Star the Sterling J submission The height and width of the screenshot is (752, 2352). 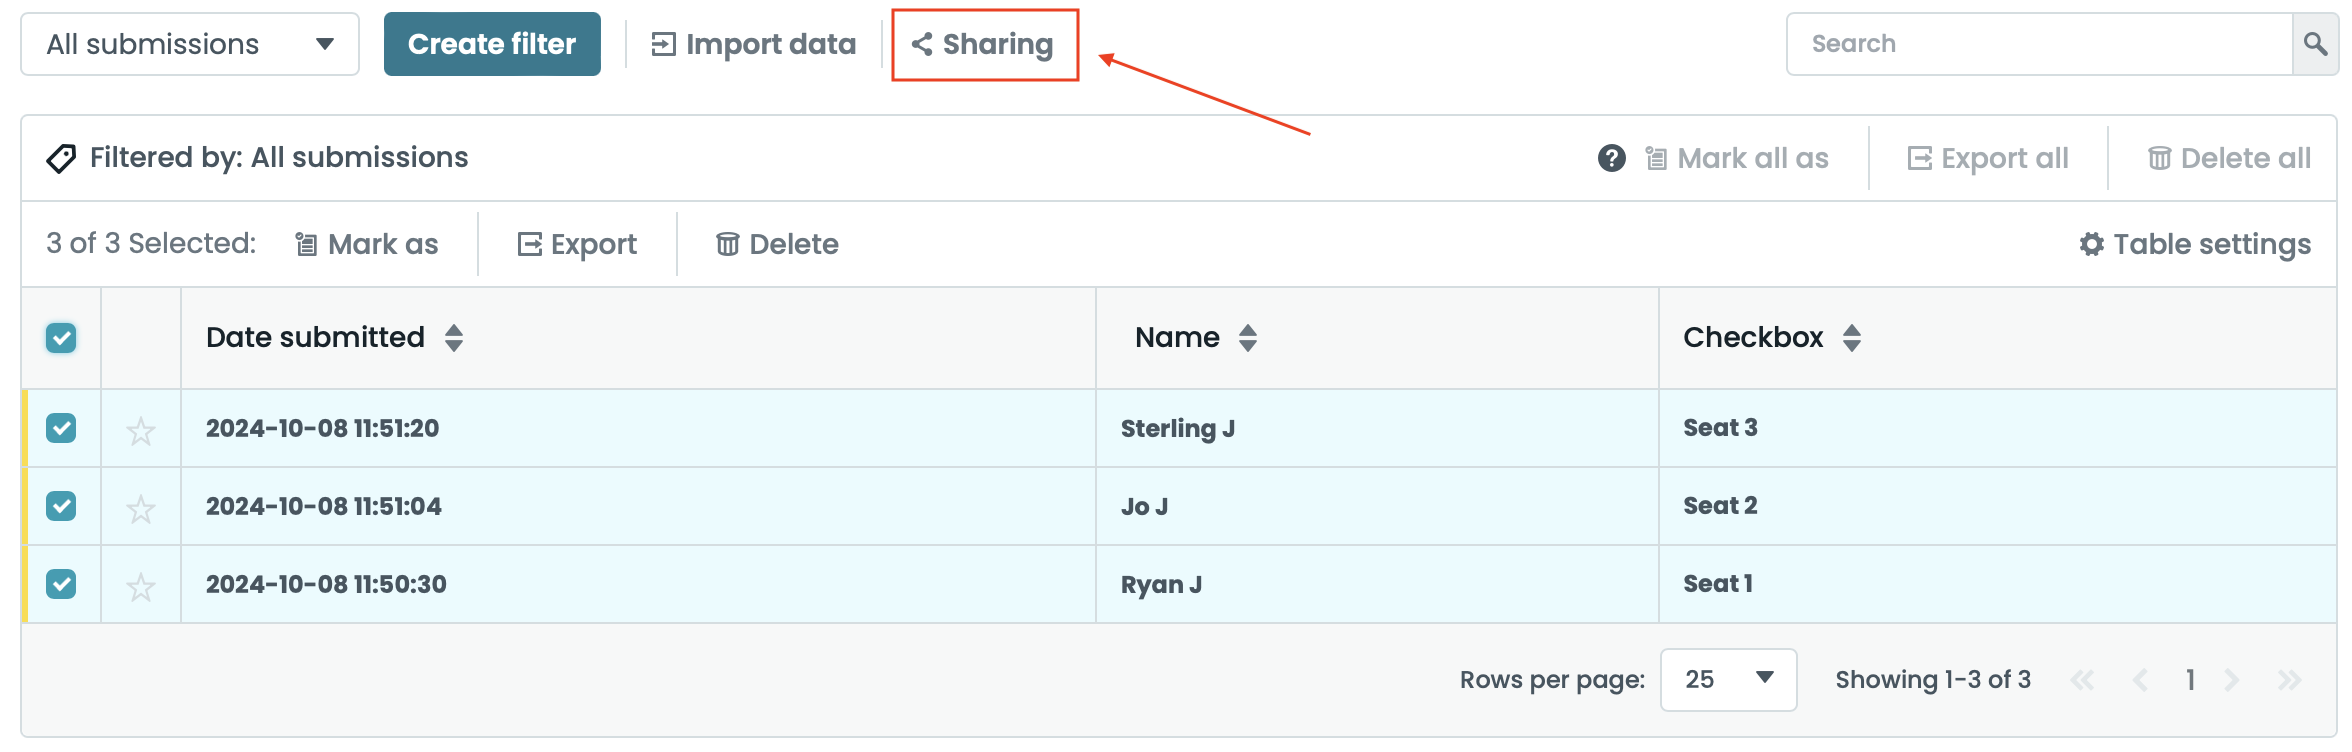141,431
